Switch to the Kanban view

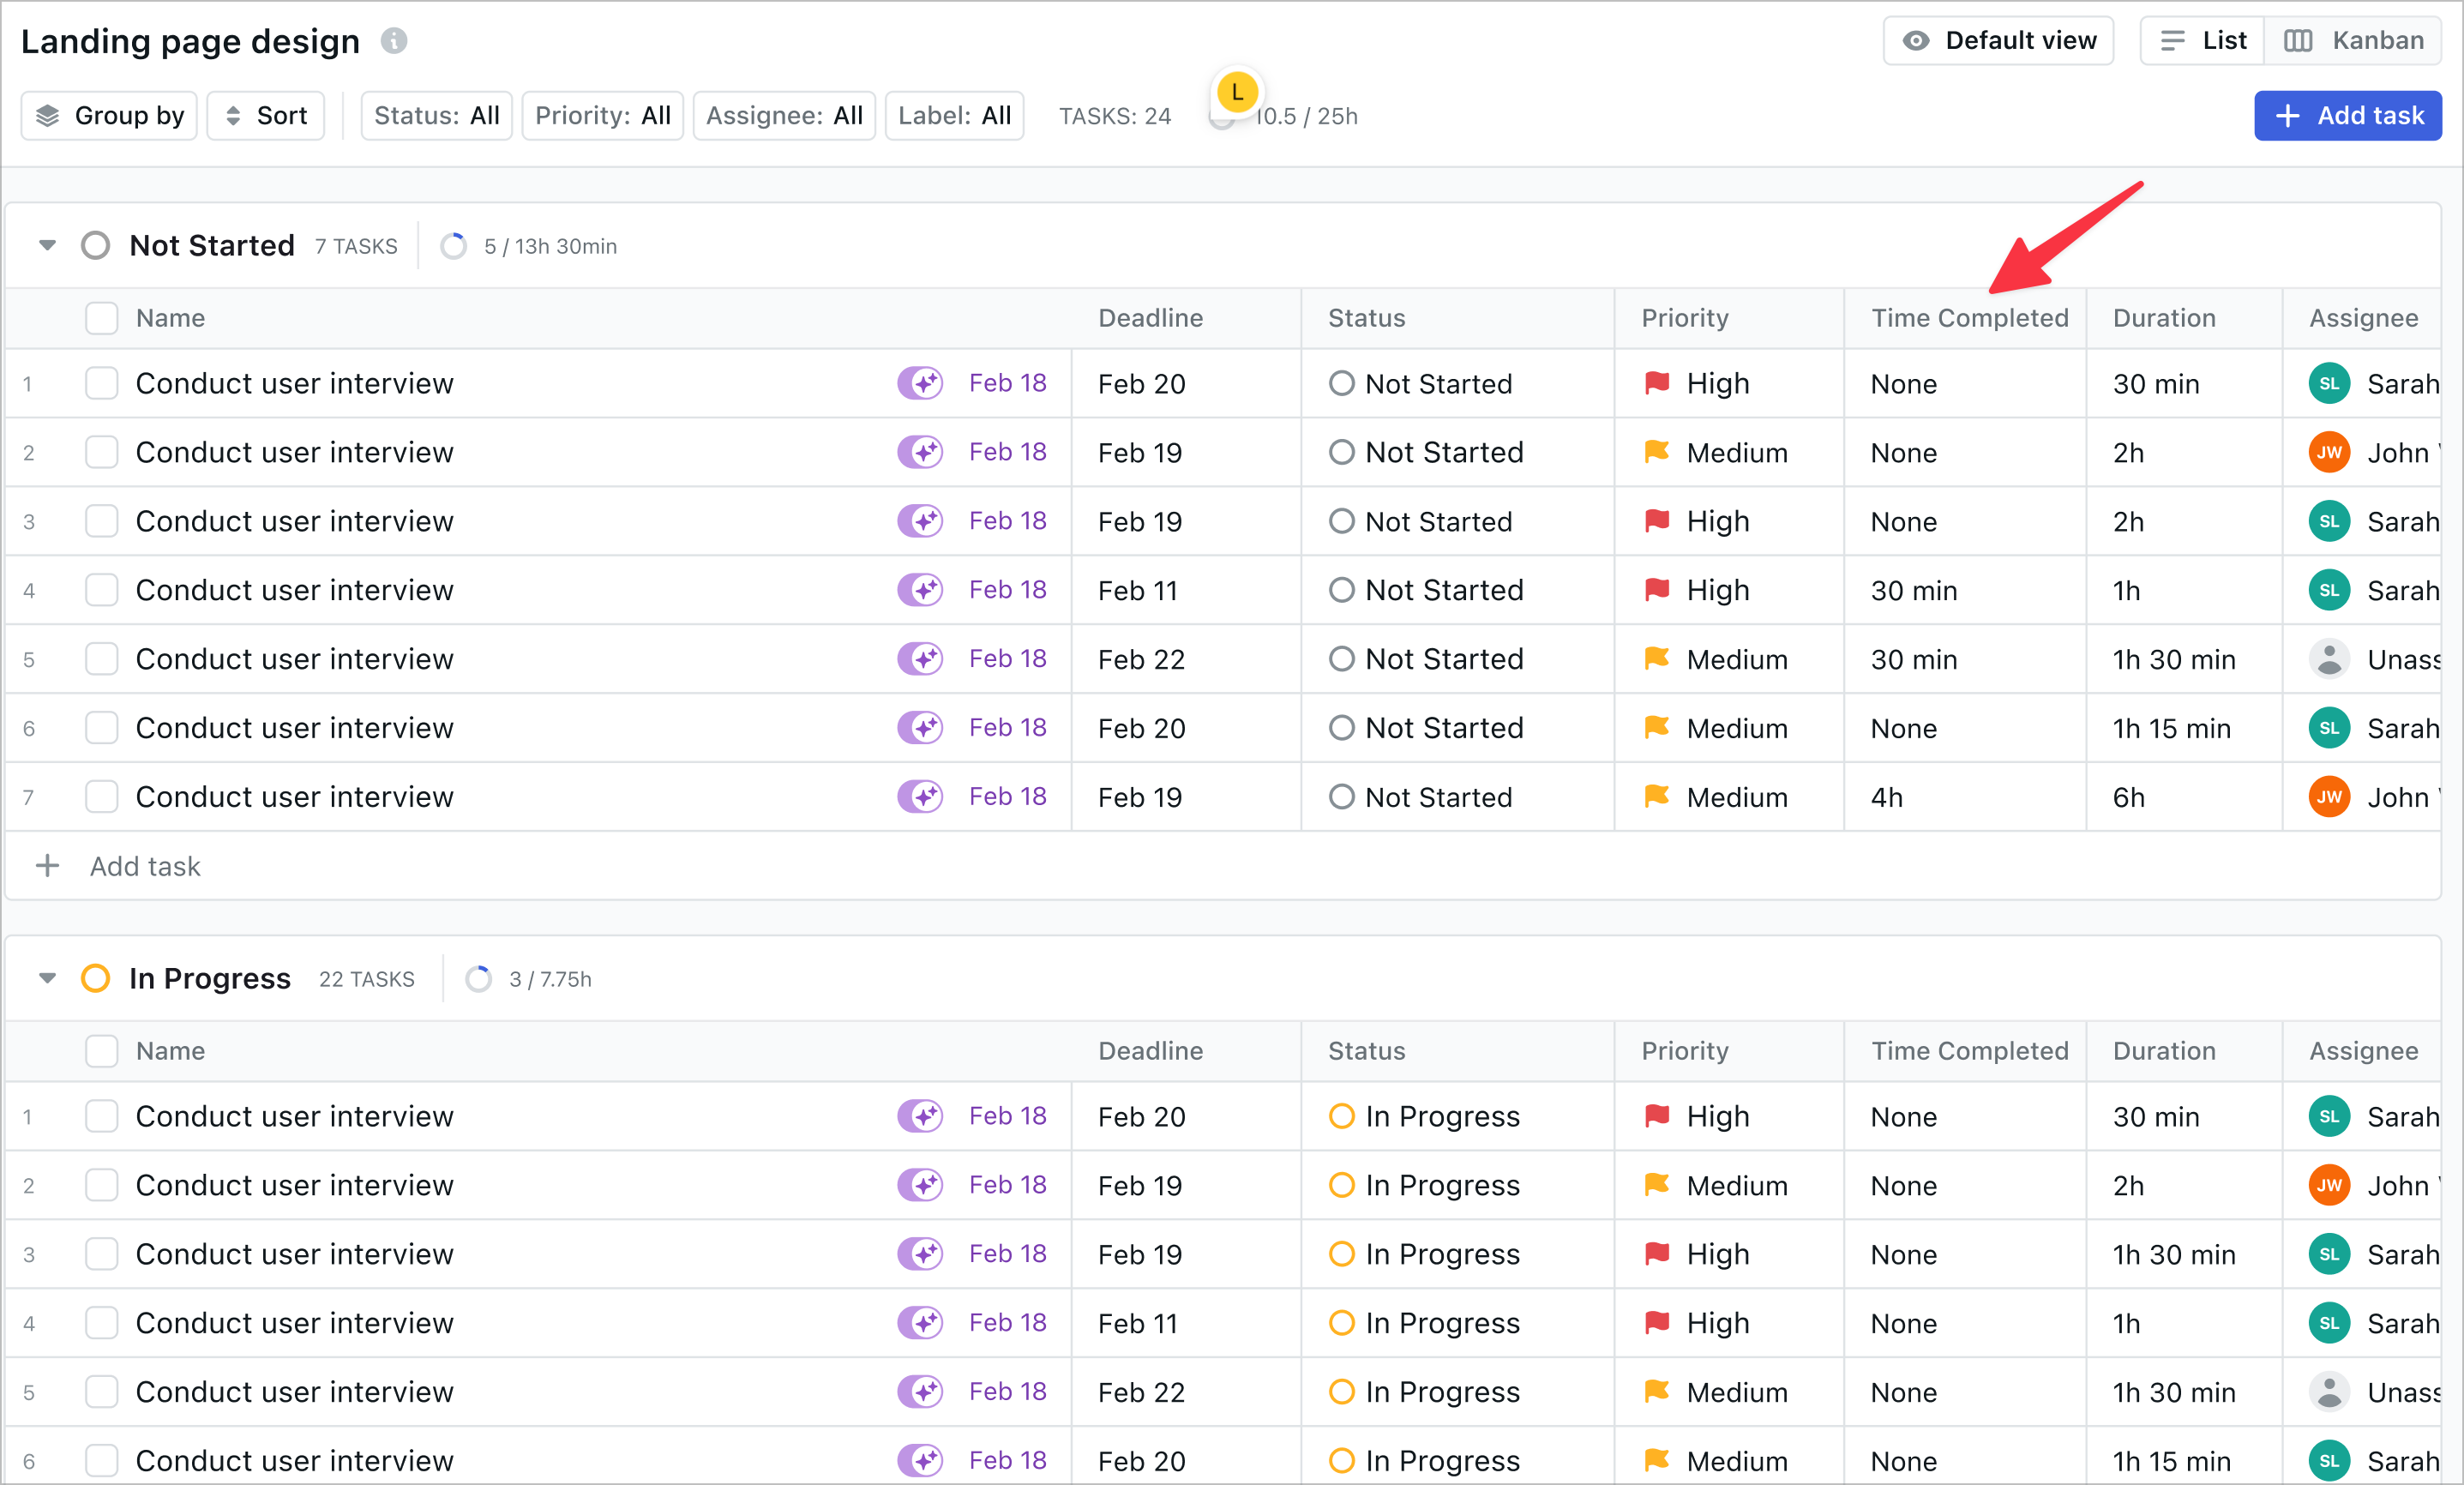pos(2355,40)
